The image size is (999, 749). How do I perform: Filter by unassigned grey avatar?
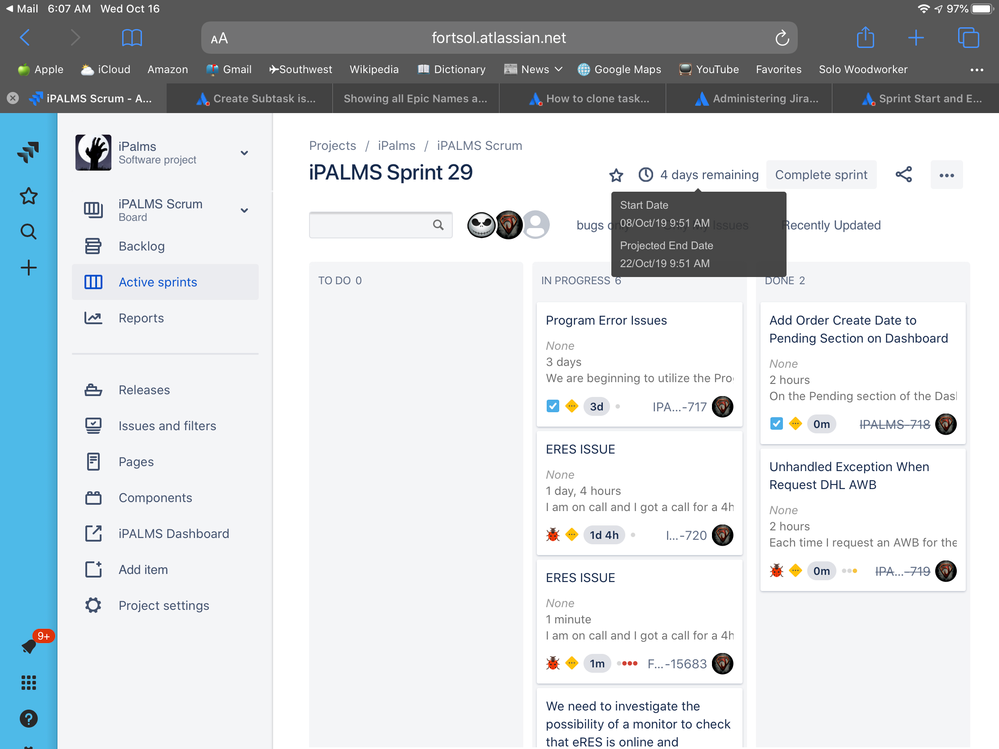click(536, 225)
